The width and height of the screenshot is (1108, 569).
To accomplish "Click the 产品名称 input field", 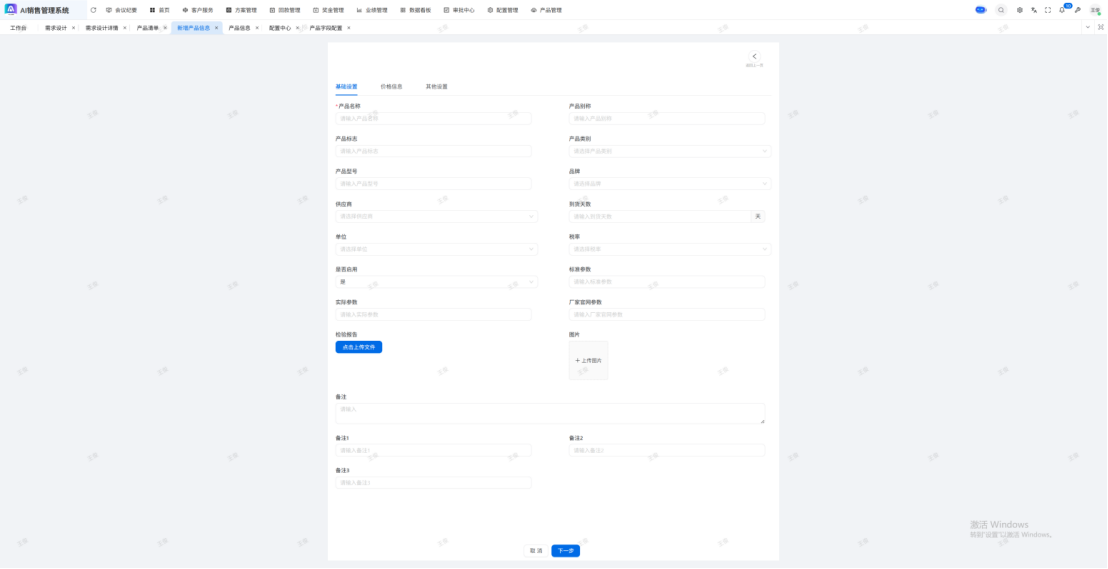I will (433, 118).
